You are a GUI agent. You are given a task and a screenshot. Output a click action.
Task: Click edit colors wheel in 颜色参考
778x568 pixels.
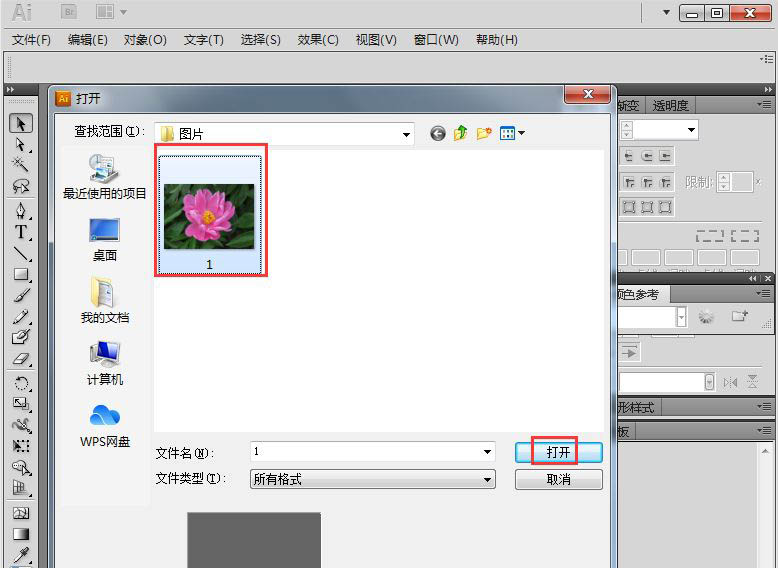tap(706, 316)
